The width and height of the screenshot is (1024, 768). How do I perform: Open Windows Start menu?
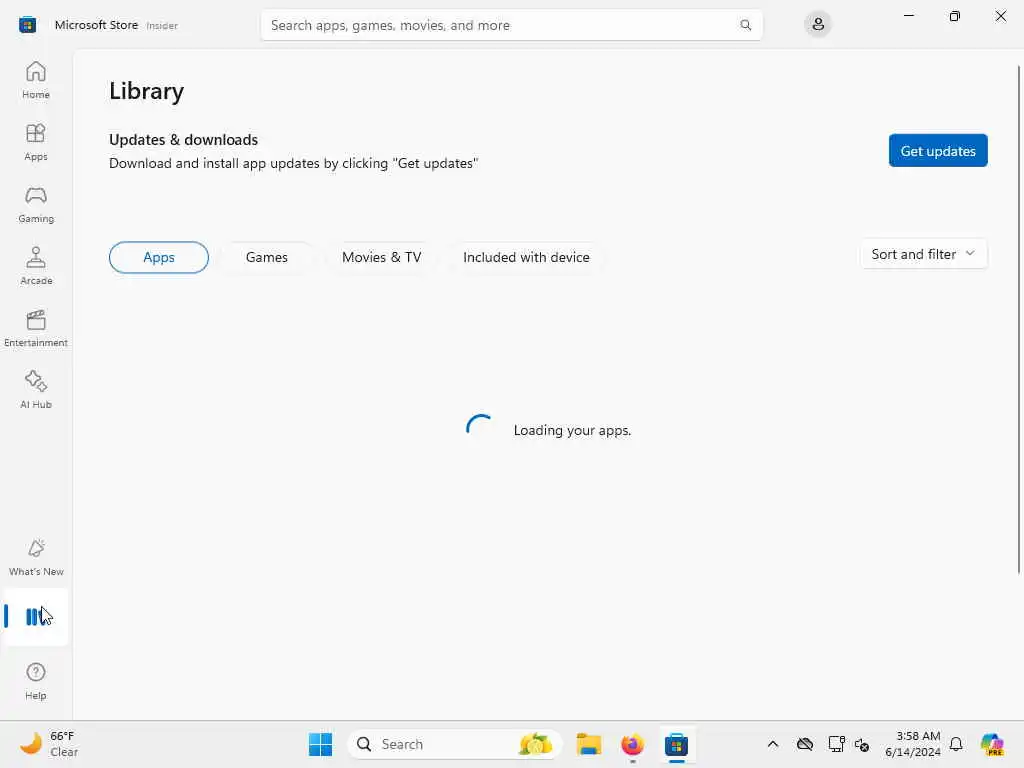(x=320, y=744)
